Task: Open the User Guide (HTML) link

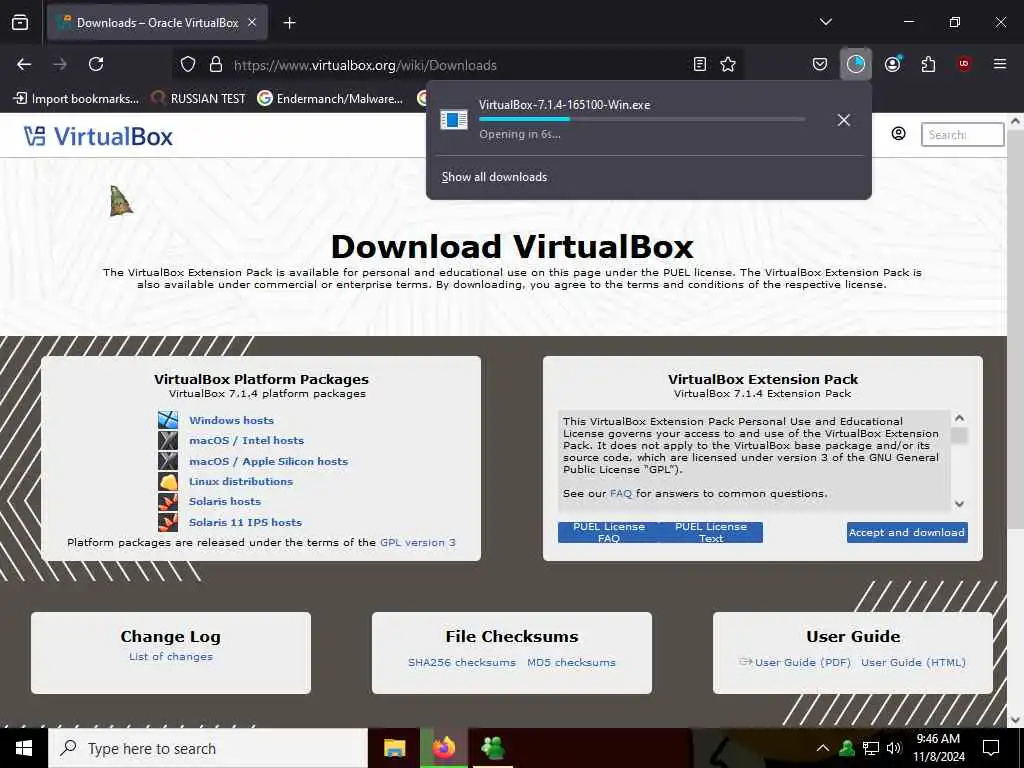Action: 913,662
